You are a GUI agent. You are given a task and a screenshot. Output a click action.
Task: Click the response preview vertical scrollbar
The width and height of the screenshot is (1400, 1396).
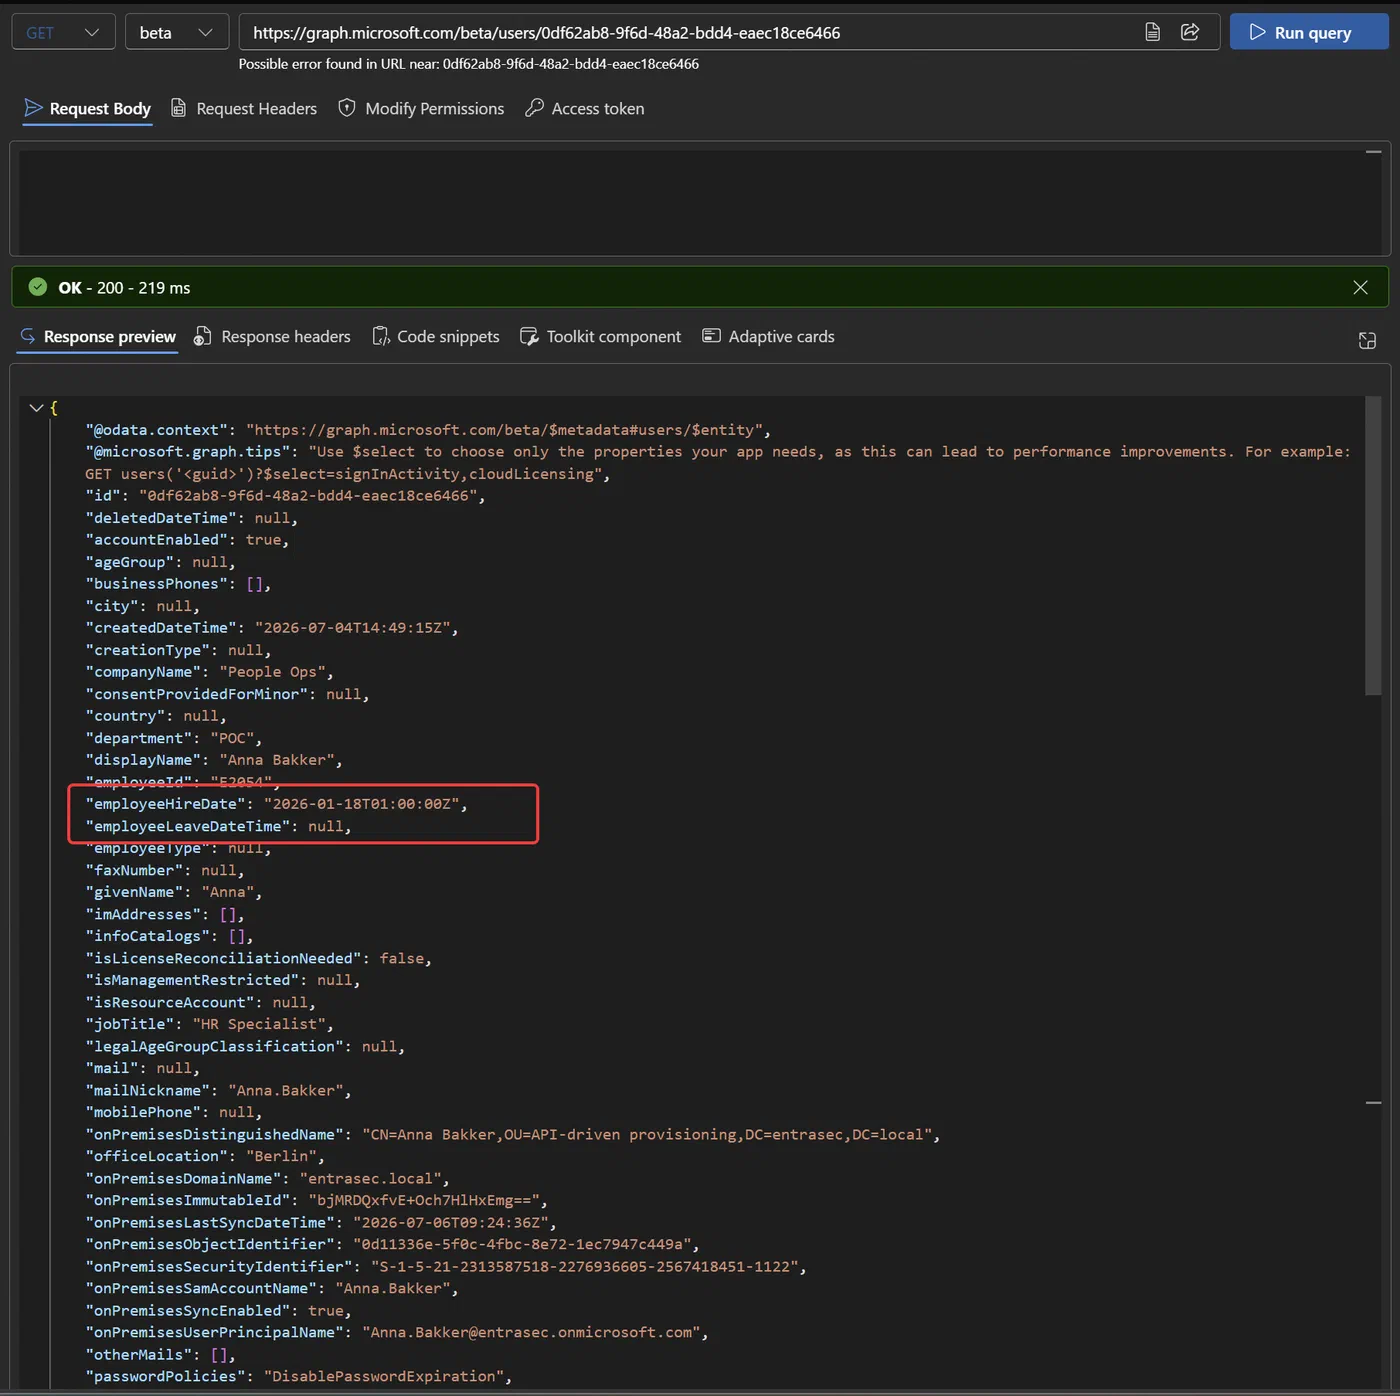click(1373, 546)
